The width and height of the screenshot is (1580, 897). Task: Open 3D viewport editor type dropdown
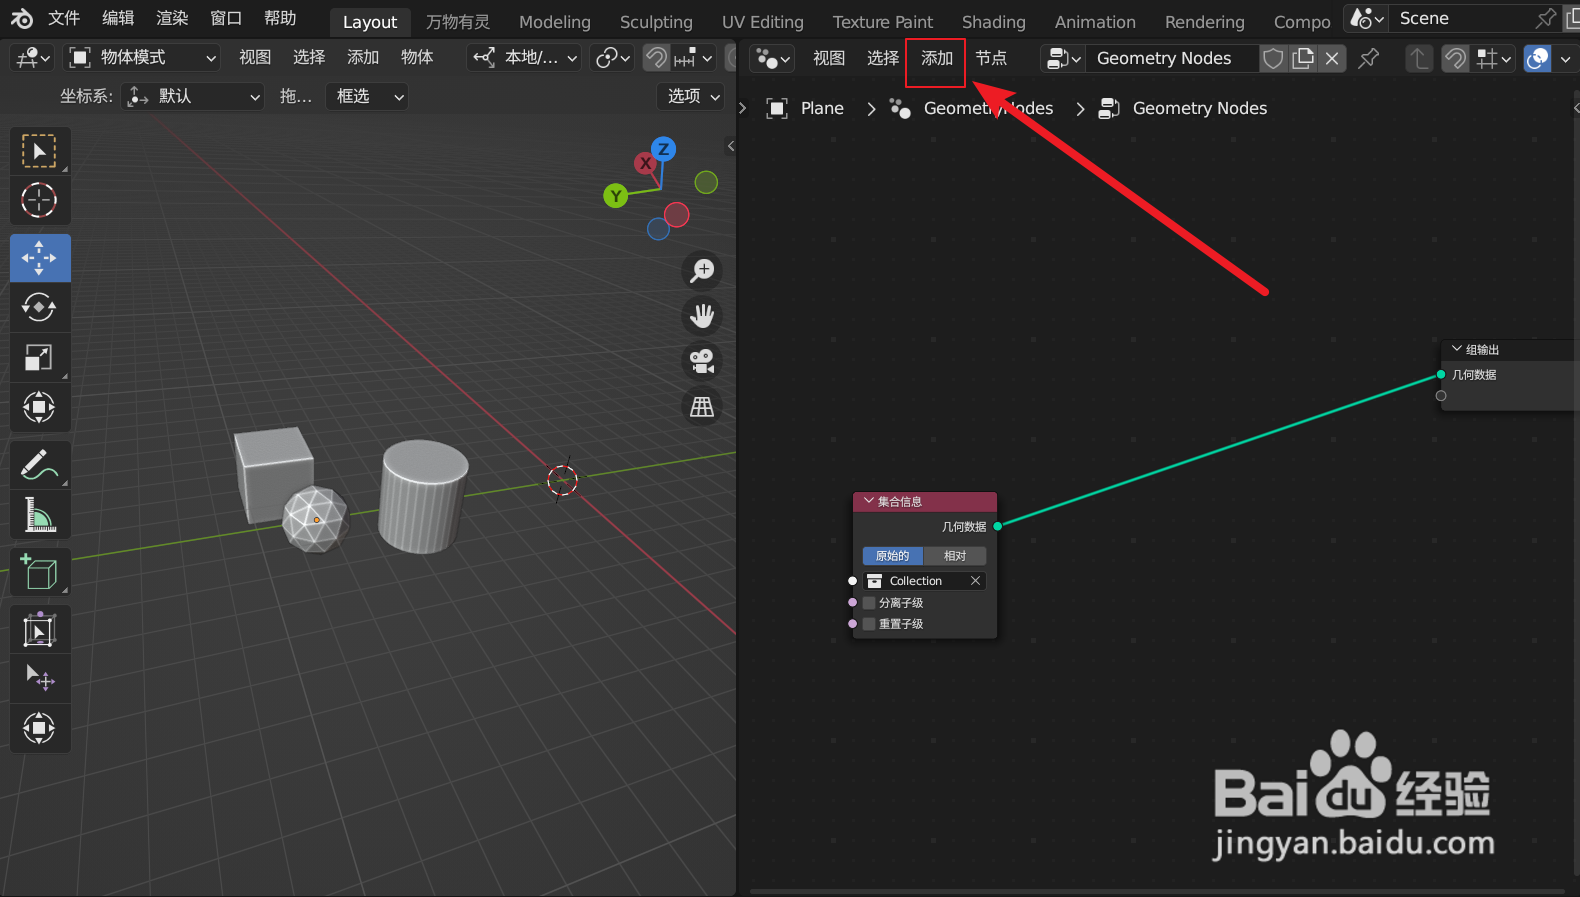34,58
